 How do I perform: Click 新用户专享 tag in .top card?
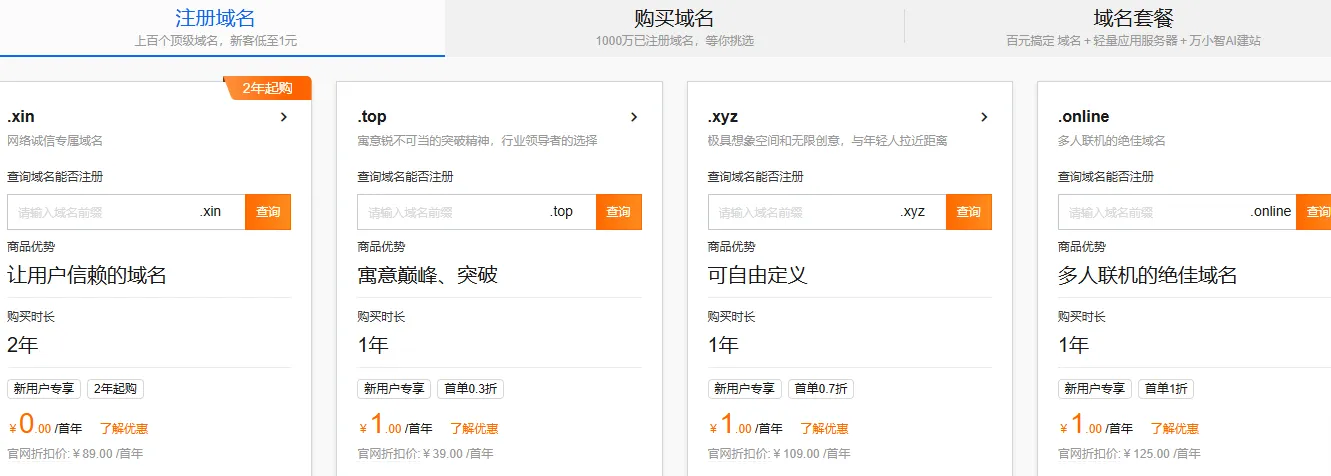[x=394, y=389]
